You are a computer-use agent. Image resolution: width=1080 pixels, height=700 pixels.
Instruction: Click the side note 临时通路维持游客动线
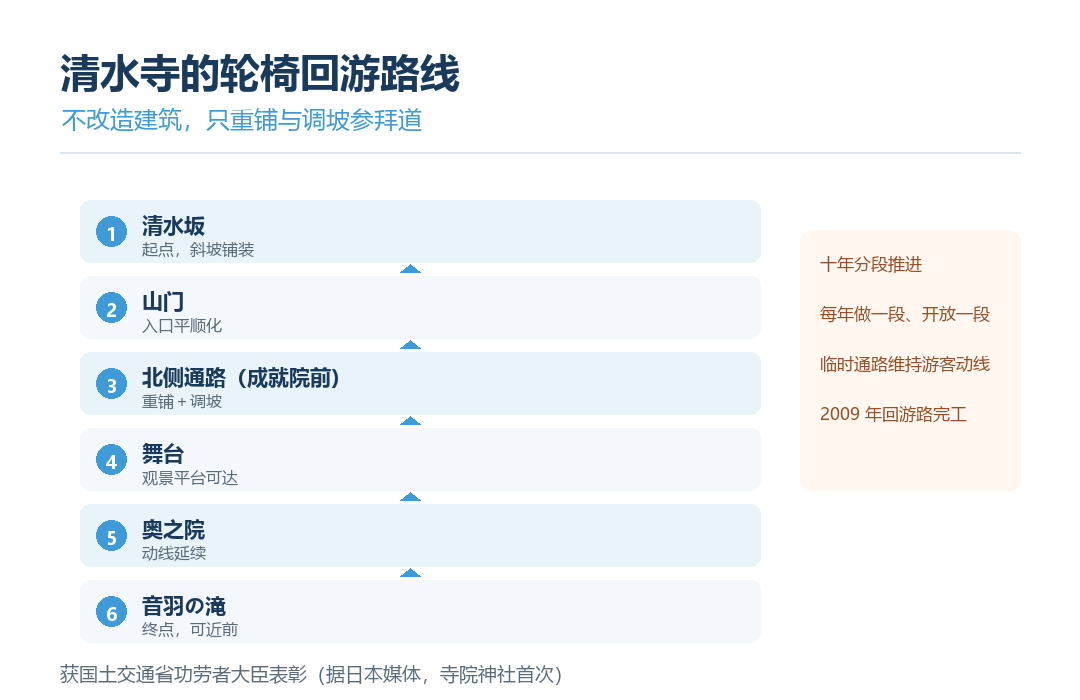click(904, 364)
